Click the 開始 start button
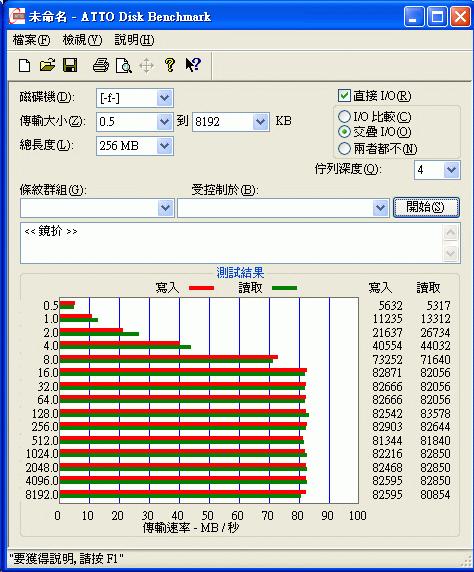 pos(426,208)
